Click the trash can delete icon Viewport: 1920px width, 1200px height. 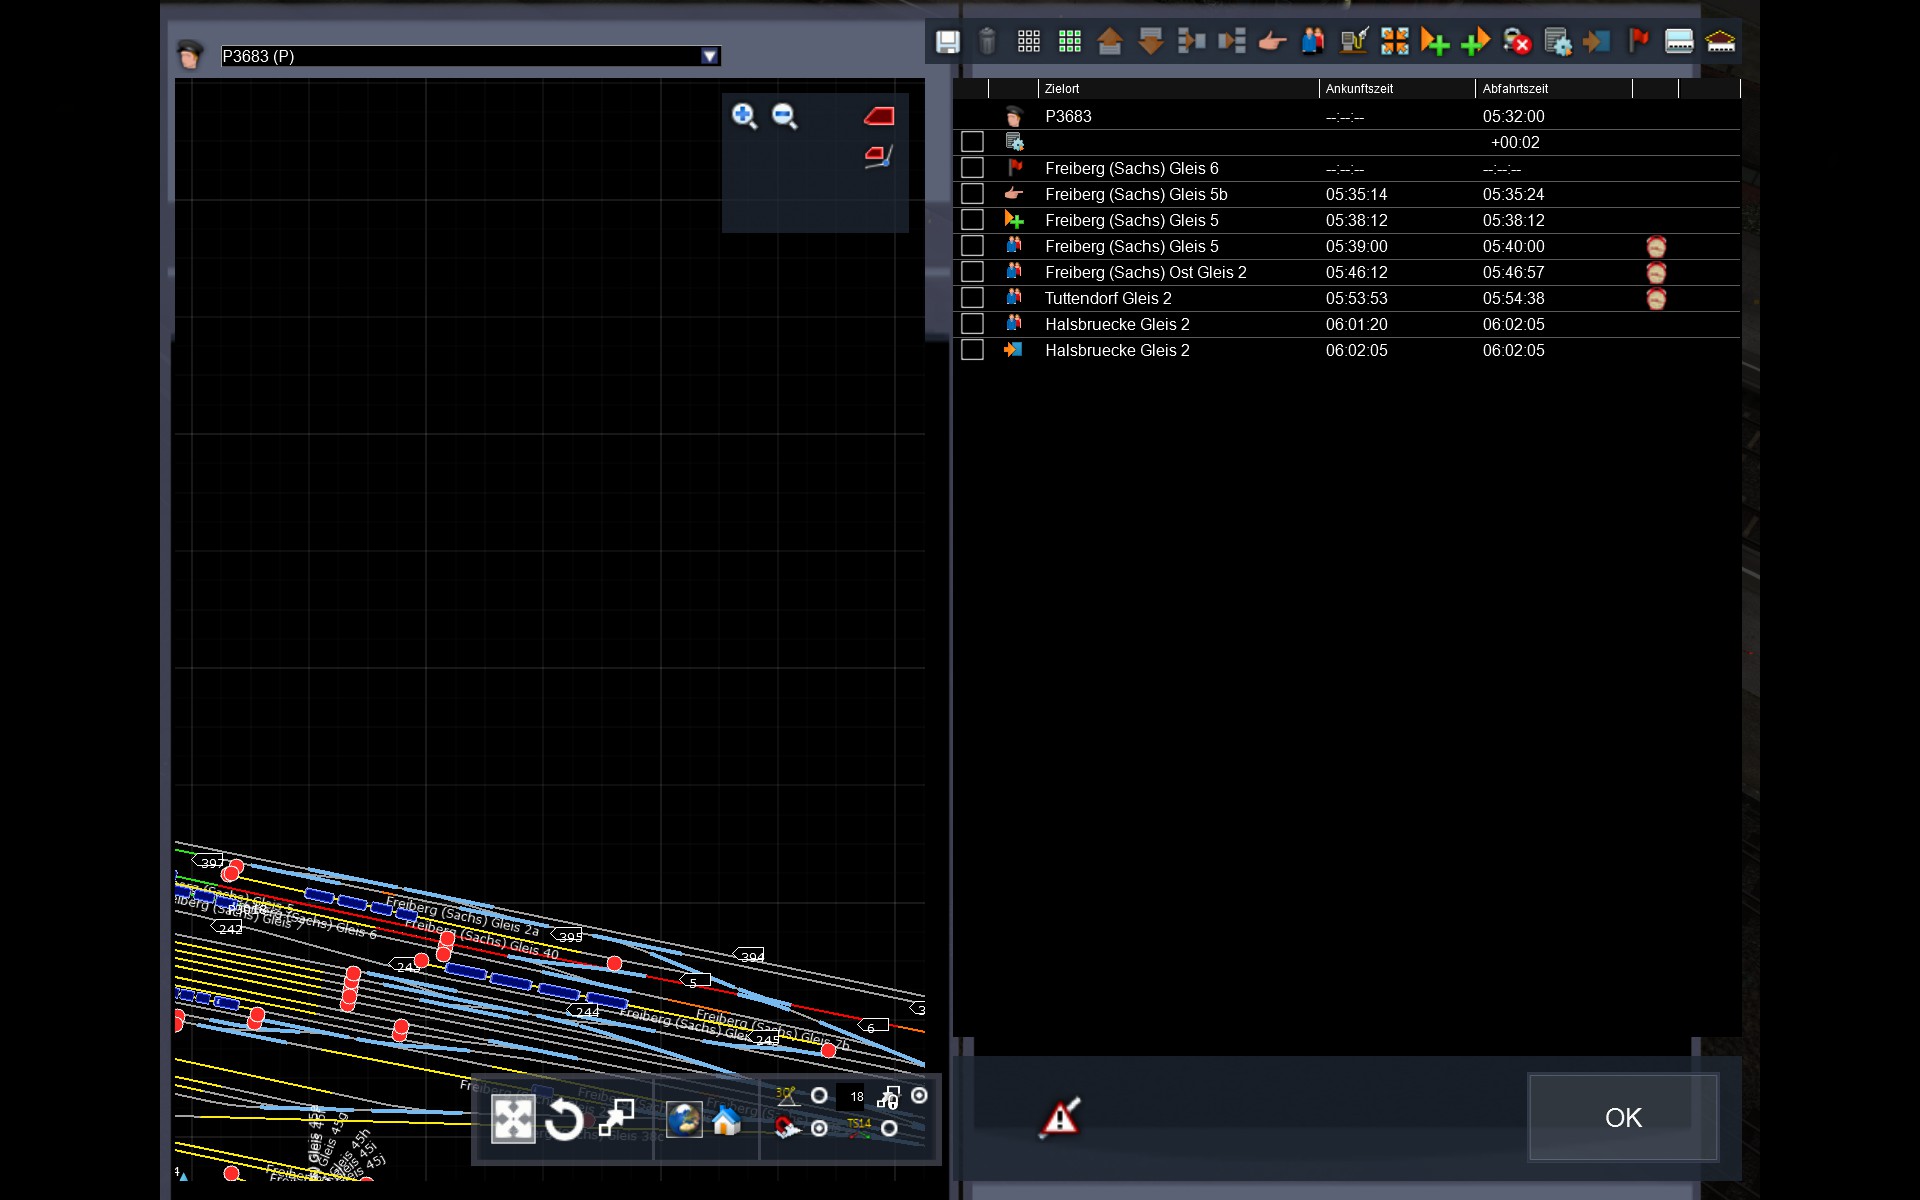click(987, 41)
